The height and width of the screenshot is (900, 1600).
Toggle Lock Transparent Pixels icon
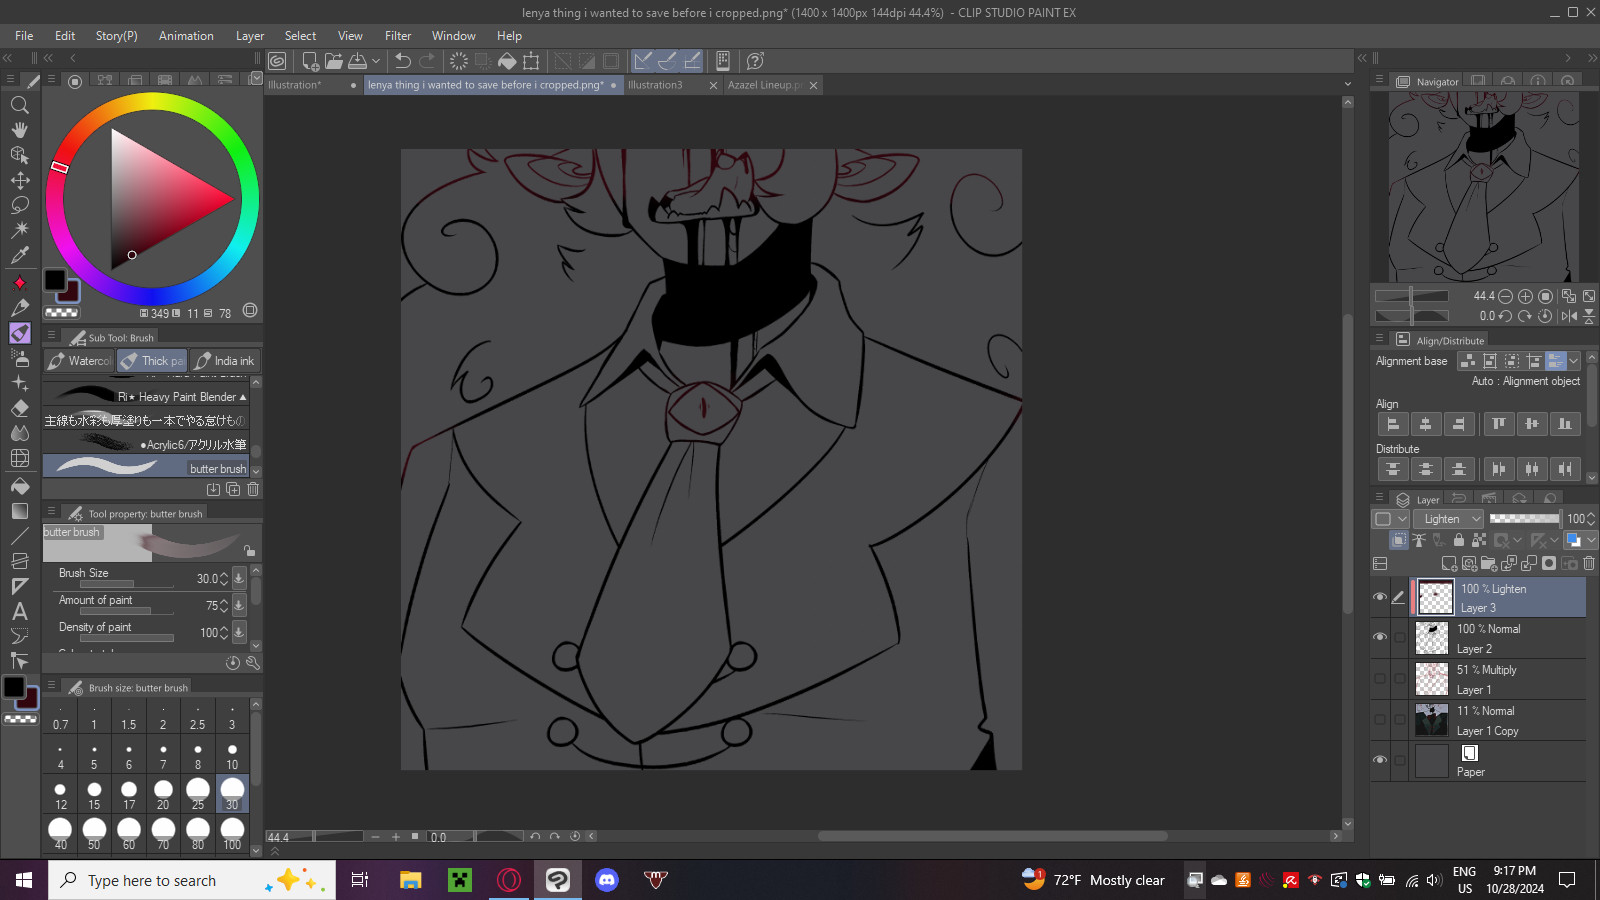point(1480,540)
